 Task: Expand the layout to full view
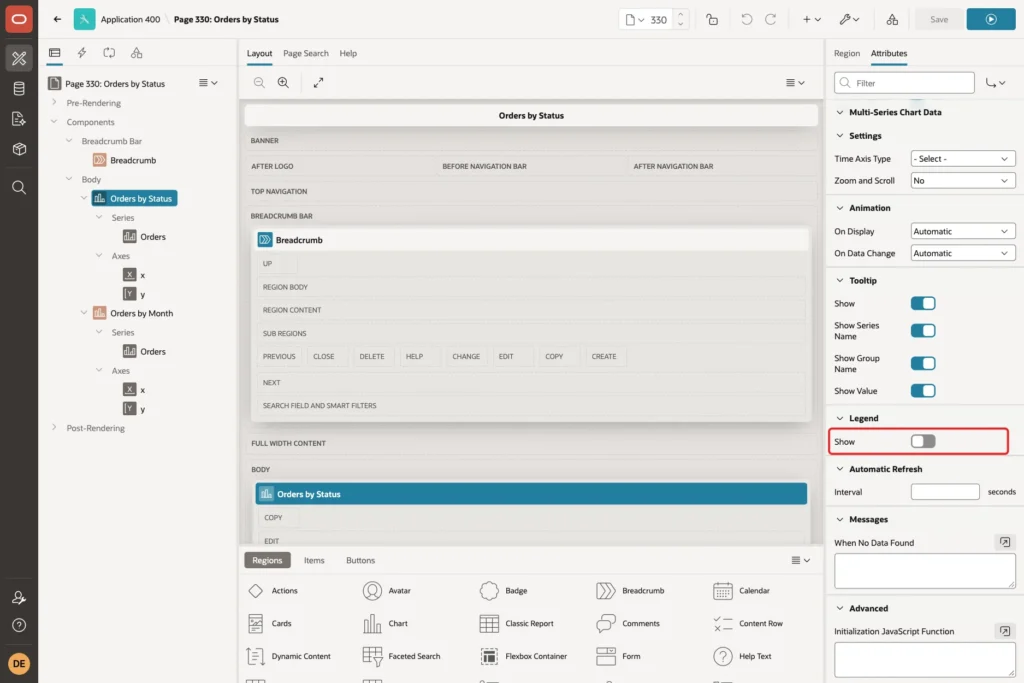click(318, 82)
